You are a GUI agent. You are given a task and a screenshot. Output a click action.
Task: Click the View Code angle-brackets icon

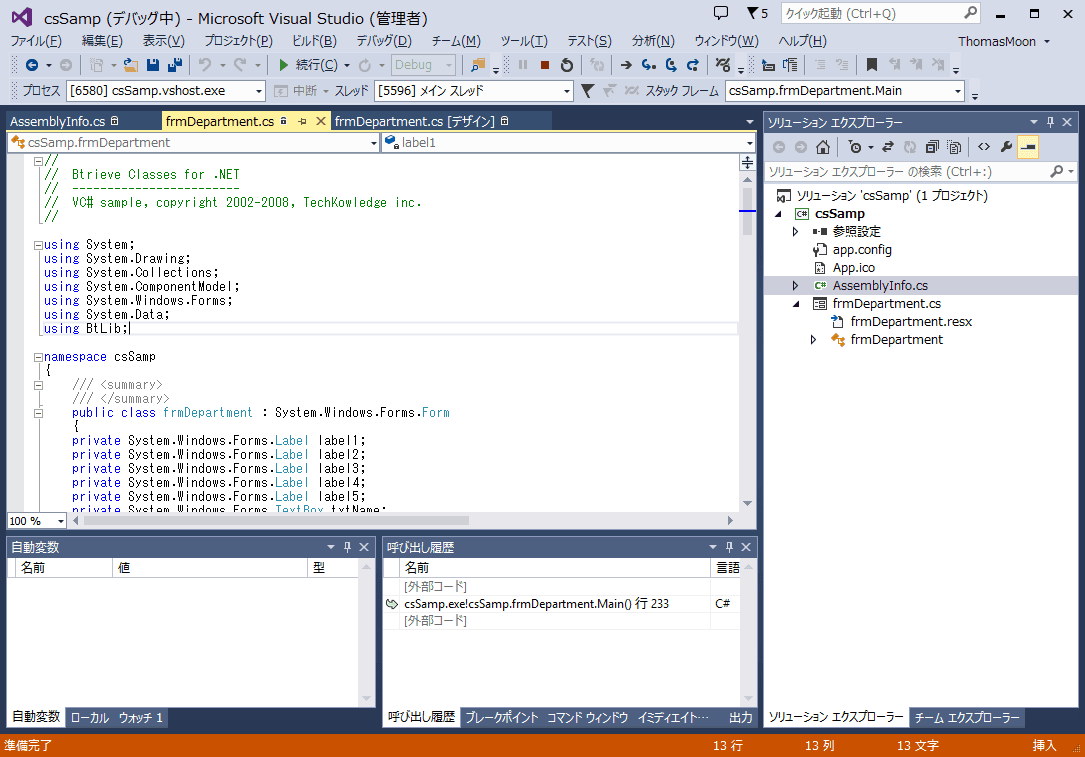[x=984, y=147]
